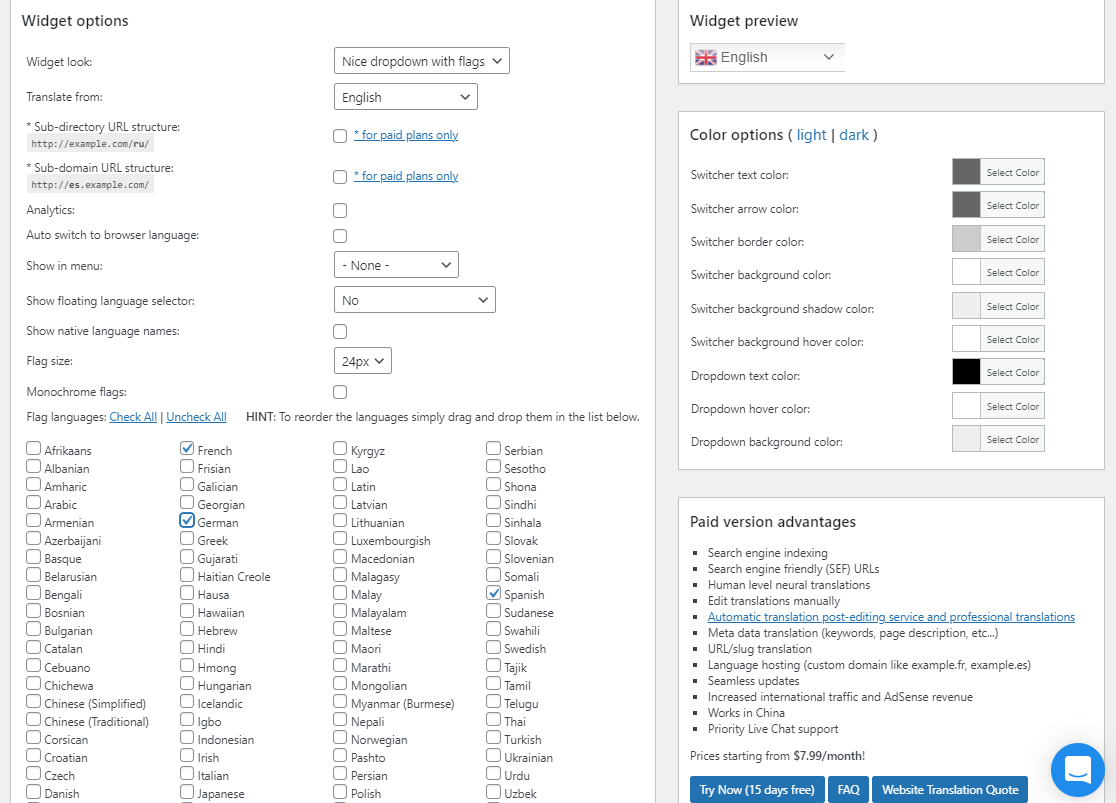Click the Check All flag languages link
The width and height of the screenshot is (1116, 803).
tap(133, 417)
